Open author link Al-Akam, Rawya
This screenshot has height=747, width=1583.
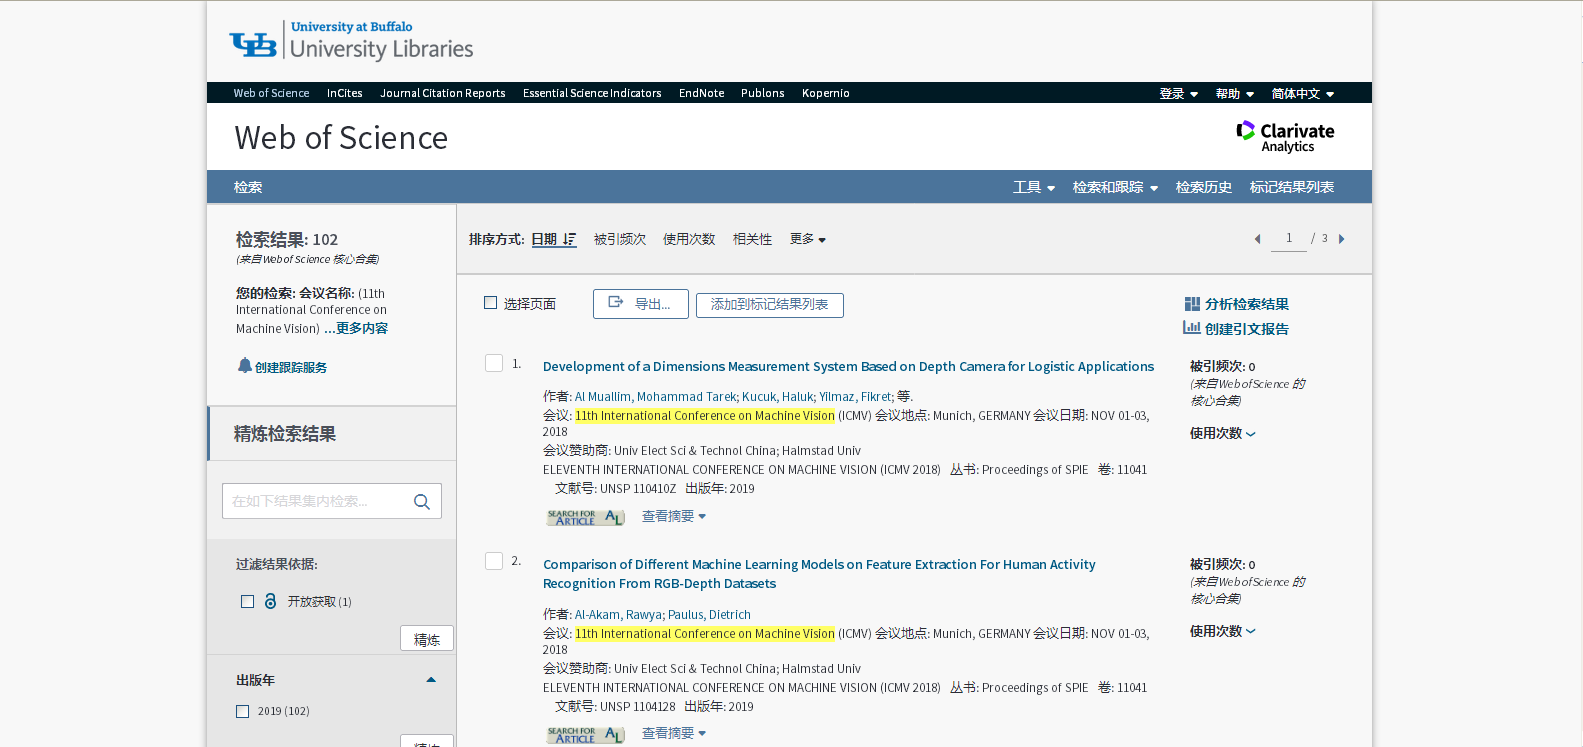(x=618, y=615)
